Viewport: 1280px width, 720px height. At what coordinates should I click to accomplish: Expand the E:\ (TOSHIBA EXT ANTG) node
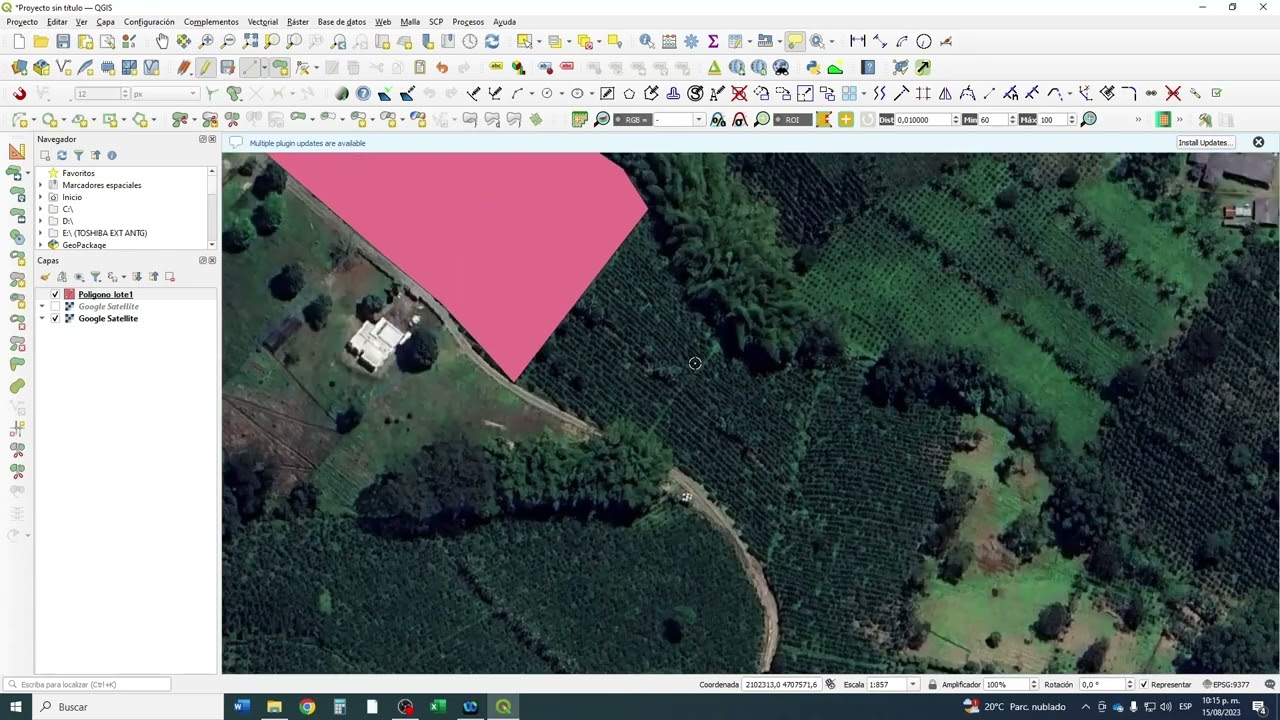pyautogui.click(x=41, y=233)
